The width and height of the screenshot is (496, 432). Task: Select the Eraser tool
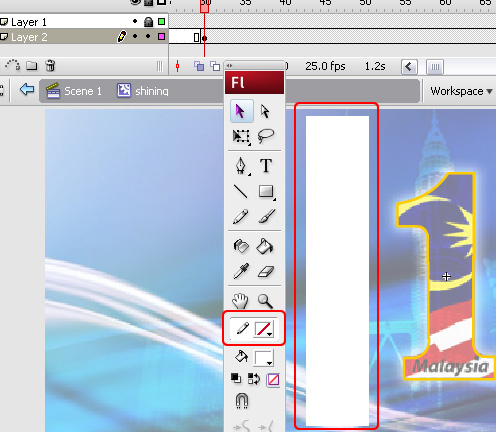(x=266, y=271)
